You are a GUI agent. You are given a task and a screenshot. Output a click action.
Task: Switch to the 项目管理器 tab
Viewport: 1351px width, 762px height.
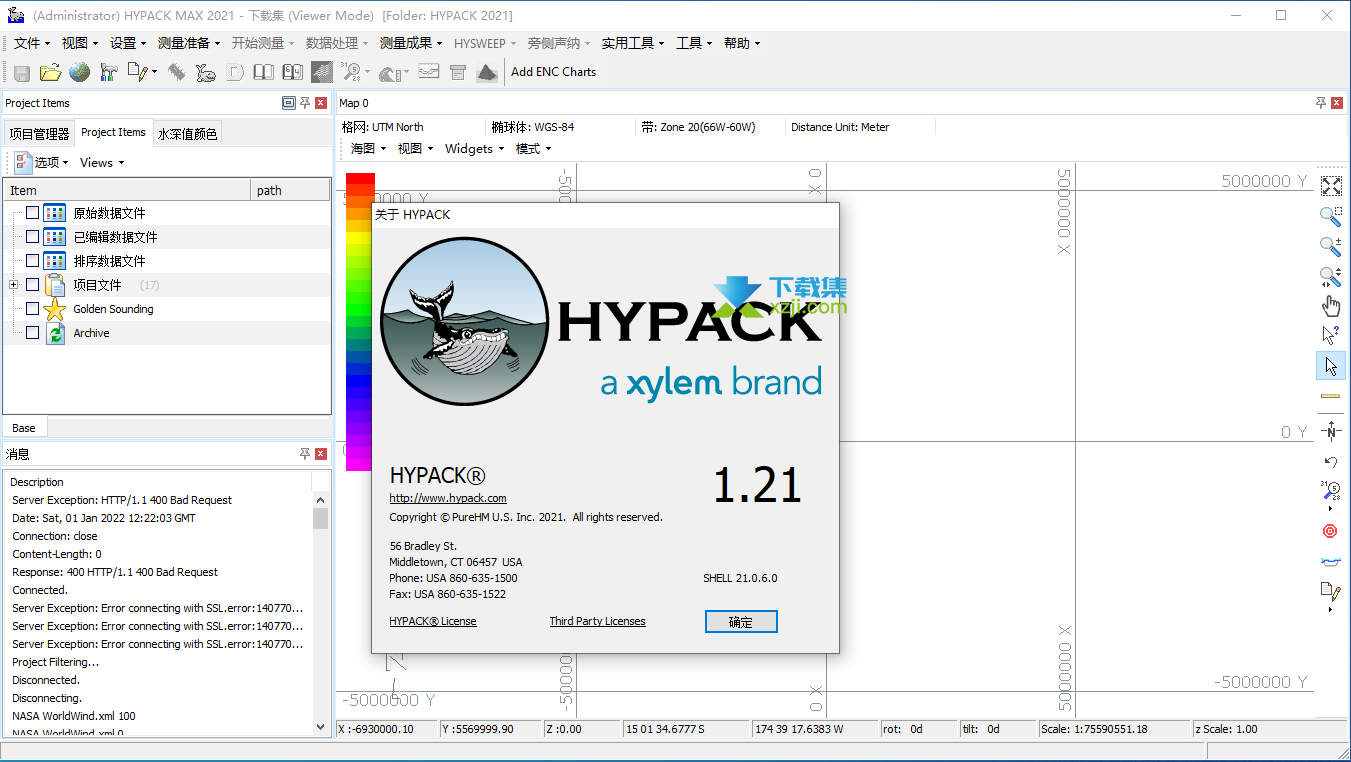coord(39,133)
